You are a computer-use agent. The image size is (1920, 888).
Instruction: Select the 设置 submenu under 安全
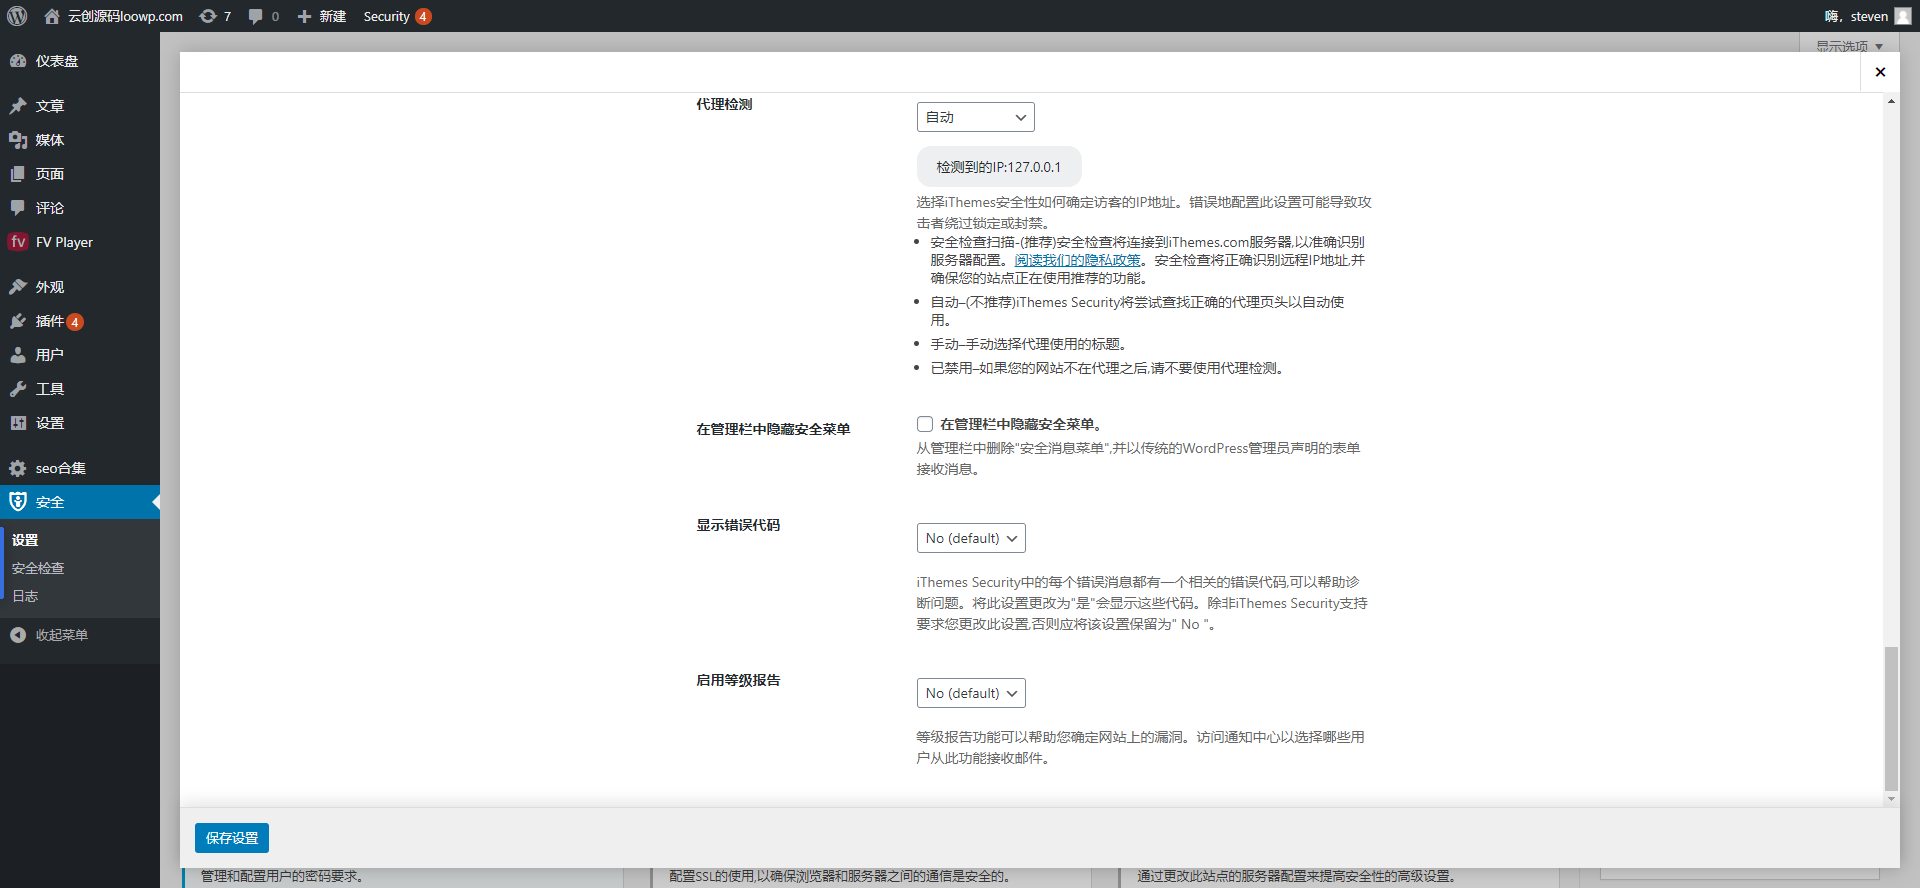click(x=25, y=540)
